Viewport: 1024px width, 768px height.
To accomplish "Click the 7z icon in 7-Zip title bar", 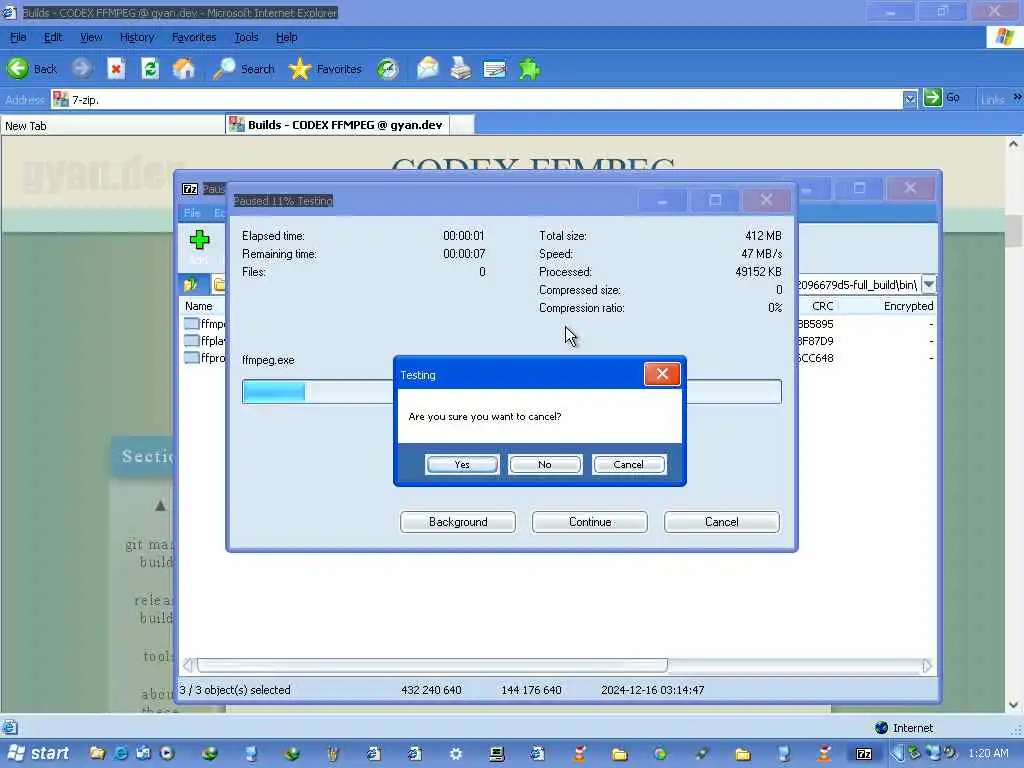I will [190, 189].
